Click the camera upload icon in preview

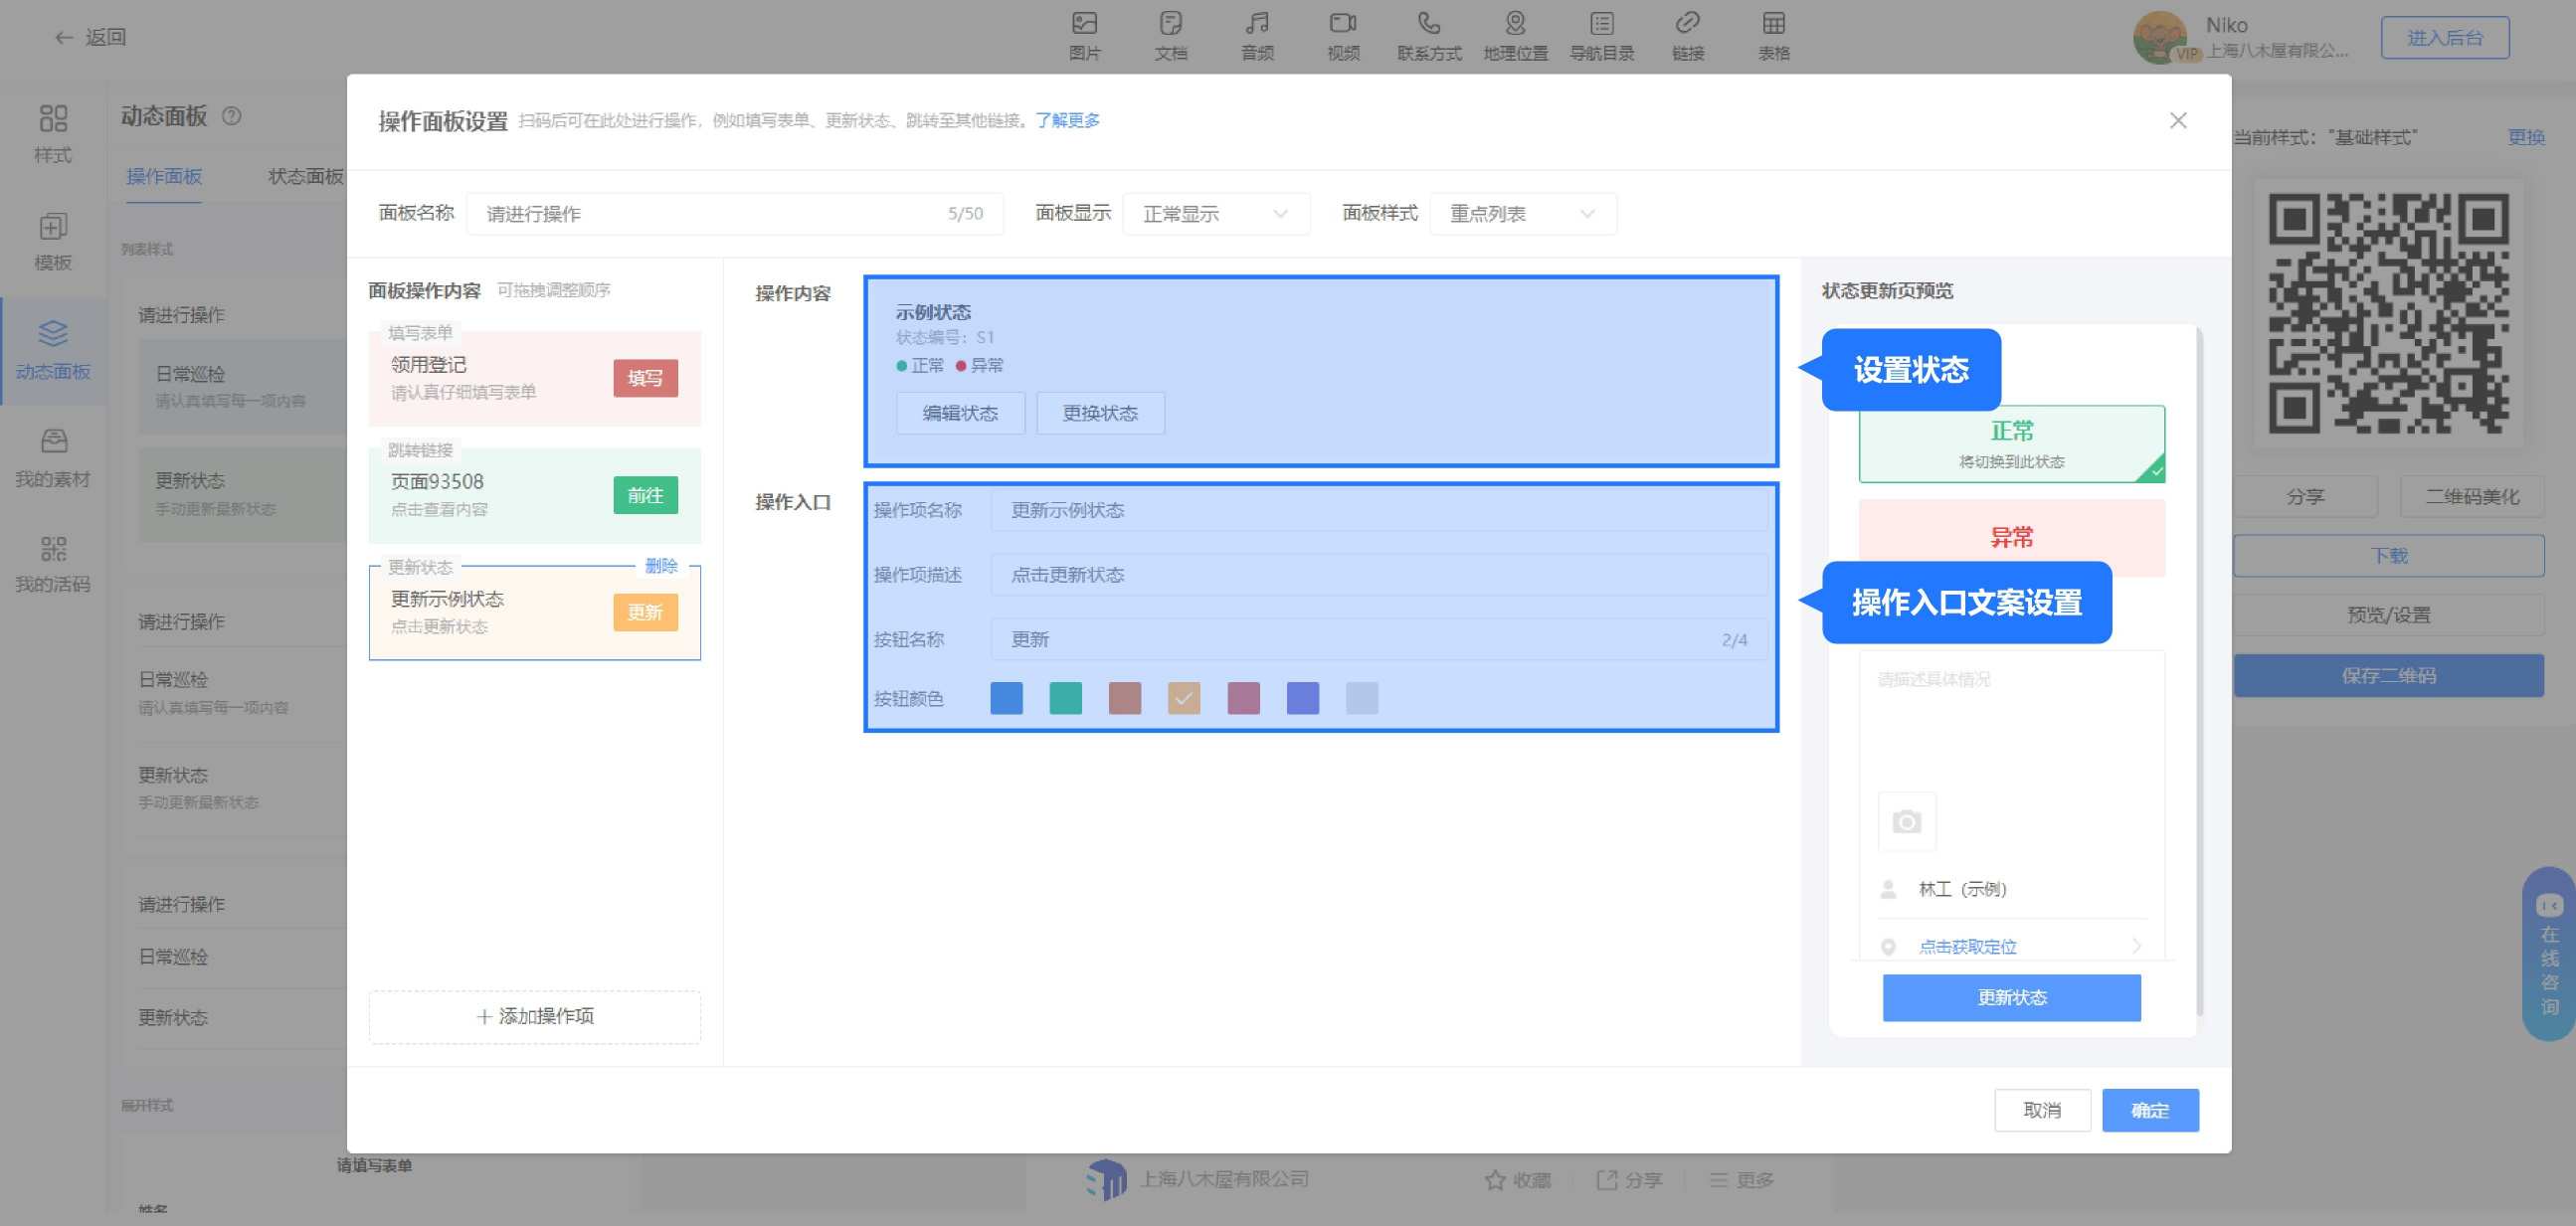tap(1906, 822)
